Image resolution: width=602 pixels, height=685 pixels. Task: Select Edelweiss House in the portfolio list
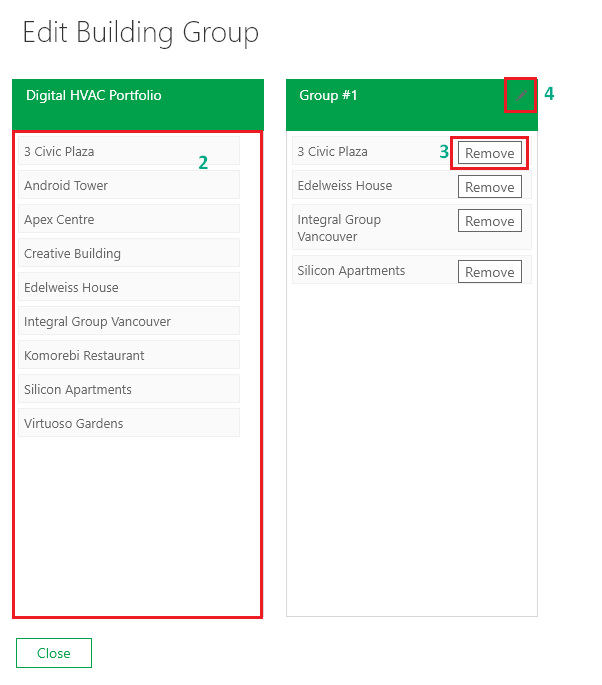[129, 287]
